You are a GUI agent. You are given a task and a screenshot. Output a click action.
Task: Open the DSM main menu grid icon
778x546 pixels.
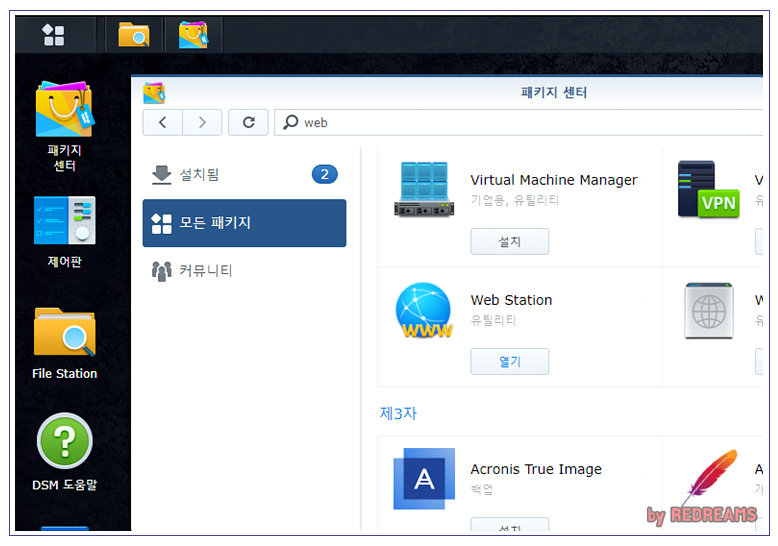[x=54, y=35]
